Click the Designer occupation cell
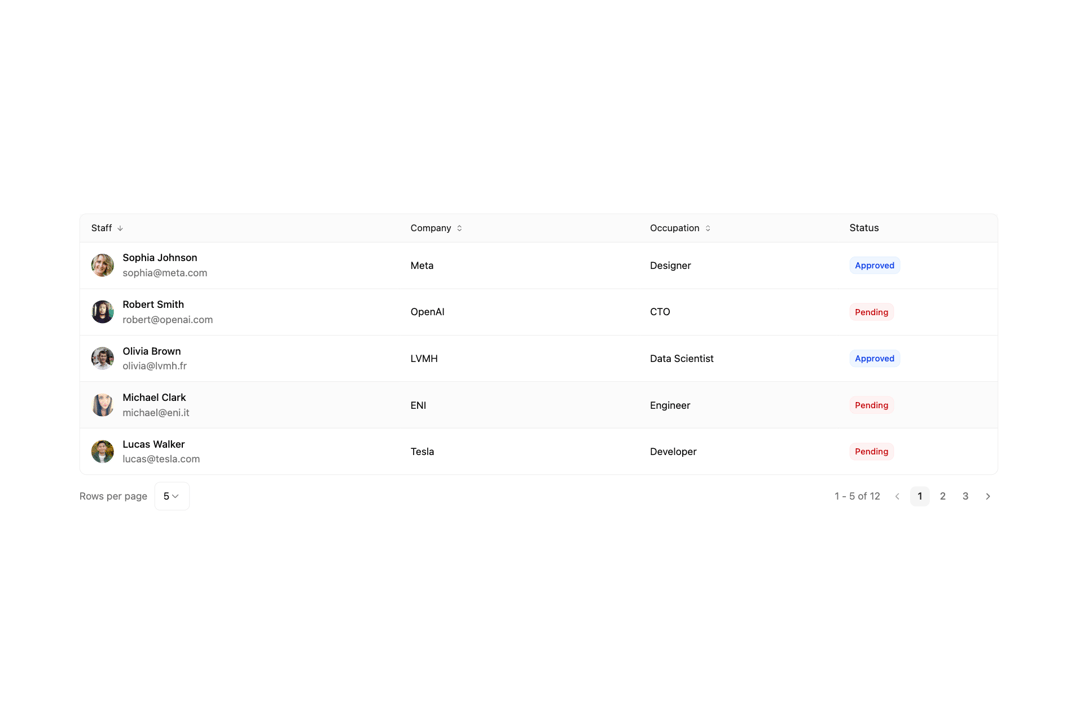 (670, 265)
